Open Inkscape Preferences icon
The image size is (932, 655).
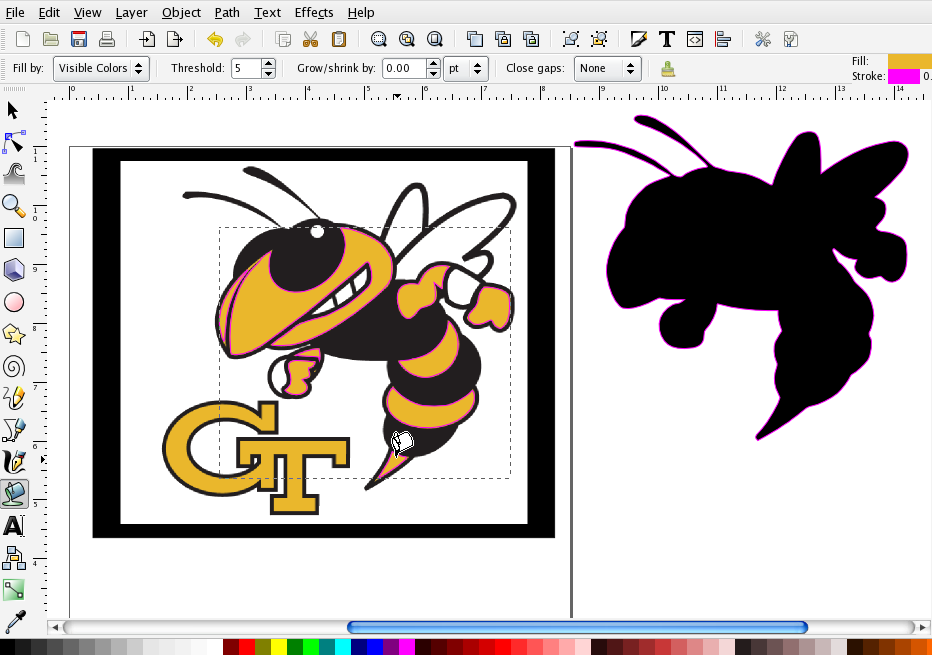coord(763,39)
